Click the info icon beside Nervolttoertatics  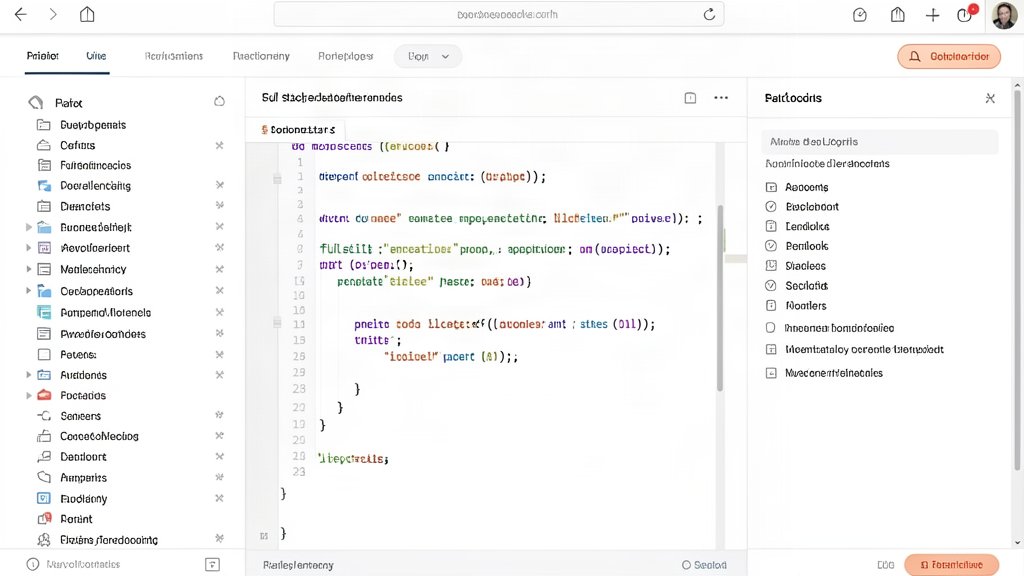click(x=33, y=564)
